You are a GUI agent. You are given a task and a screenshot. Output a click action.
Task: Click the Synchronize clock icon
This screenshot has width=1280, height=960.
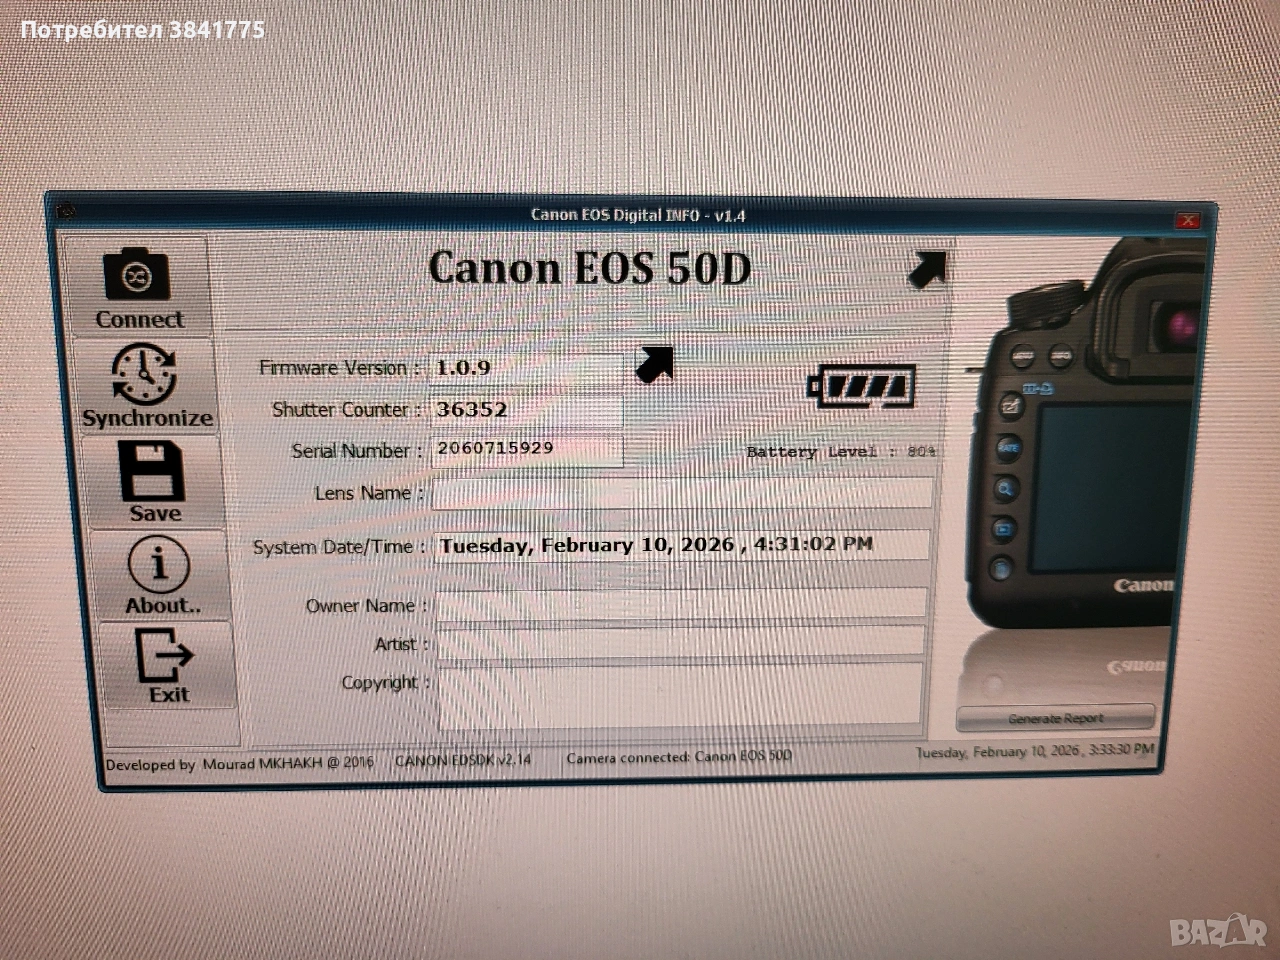[144, 374]
